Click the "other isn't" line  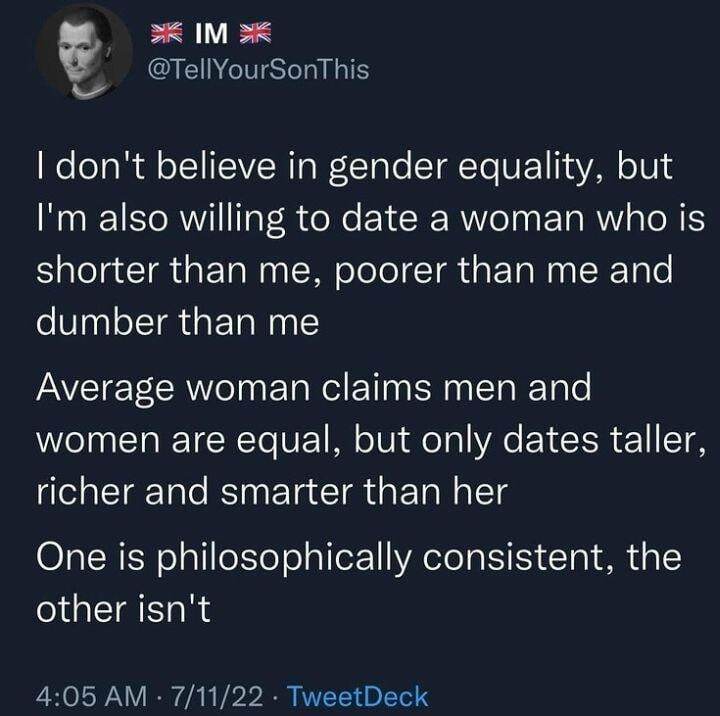click(120, 607)
